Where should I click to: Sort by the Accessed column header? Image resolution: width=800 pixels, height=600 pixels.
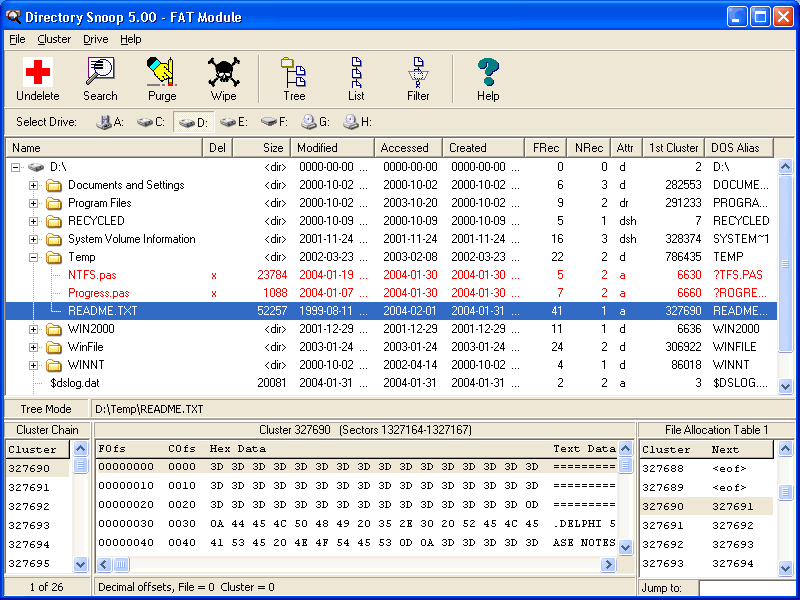click(408, 148)
